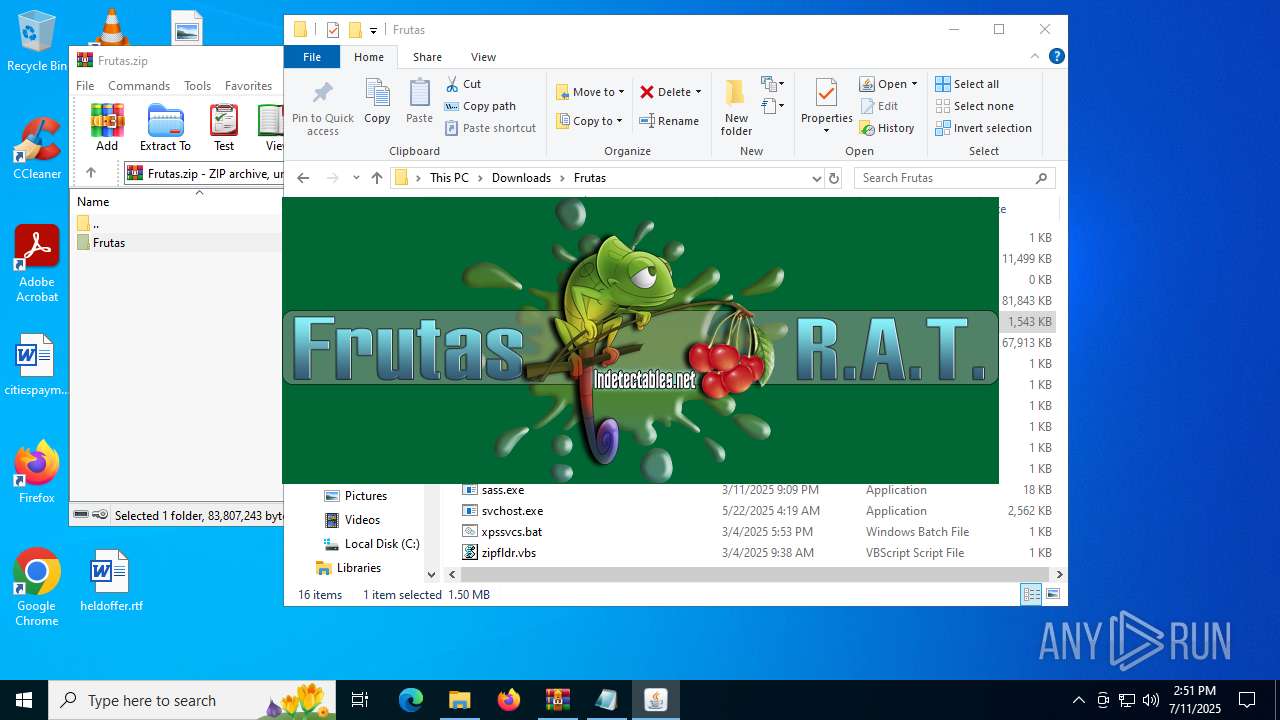The image size is (1280, 720).
Task: Open the Explorer Help icon
Action: [1056, 57]
